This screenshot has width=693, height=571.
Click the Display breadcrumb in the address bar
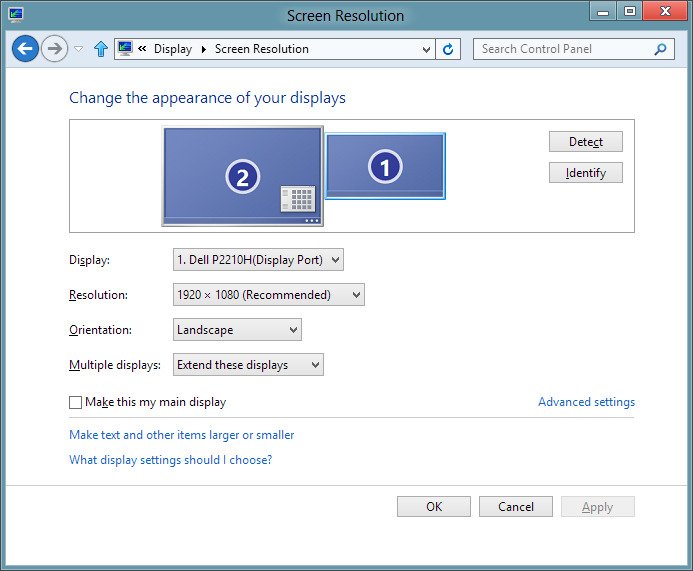pyautogui.click(x=172, y=49)
